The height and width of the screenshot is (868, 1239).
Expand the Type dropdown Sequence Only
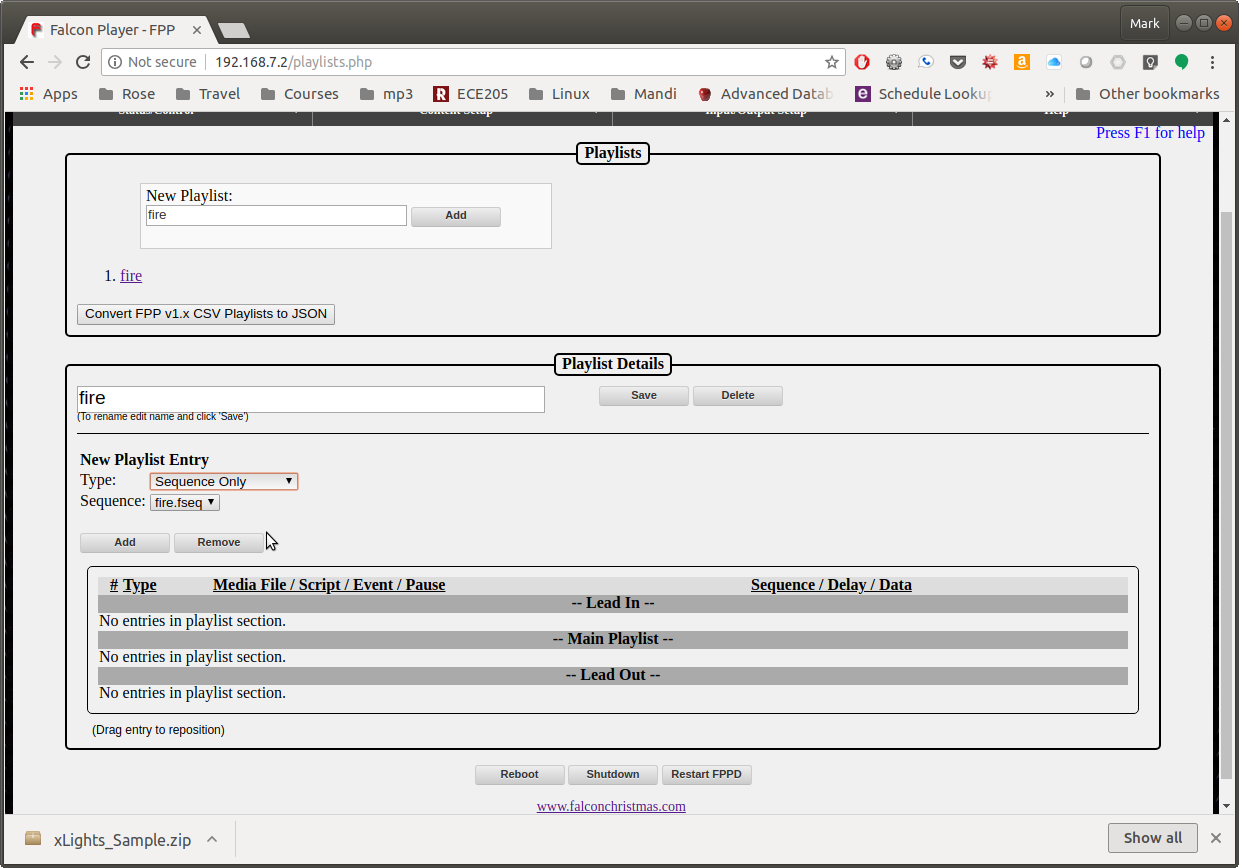click(x=224, y=481)
